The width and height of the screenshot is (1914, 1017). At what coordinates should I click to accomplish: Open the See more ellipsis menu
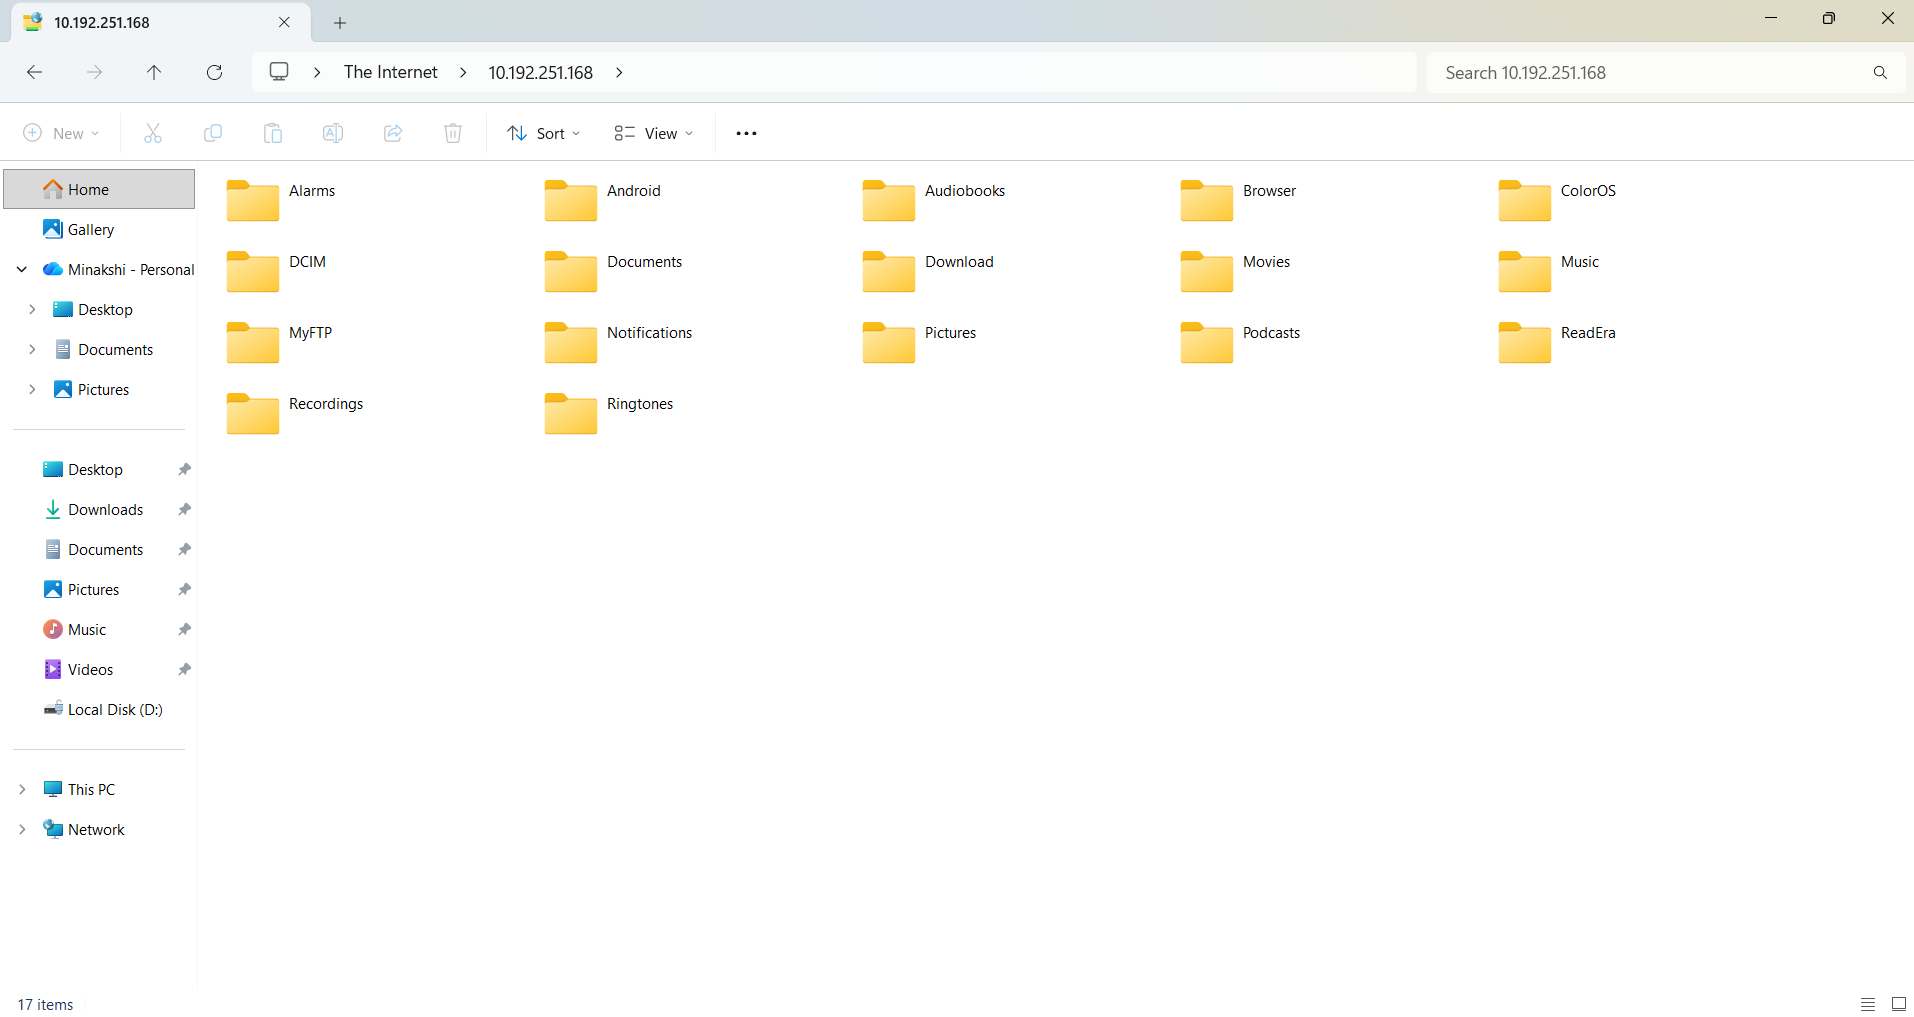(x=746, y=133)
